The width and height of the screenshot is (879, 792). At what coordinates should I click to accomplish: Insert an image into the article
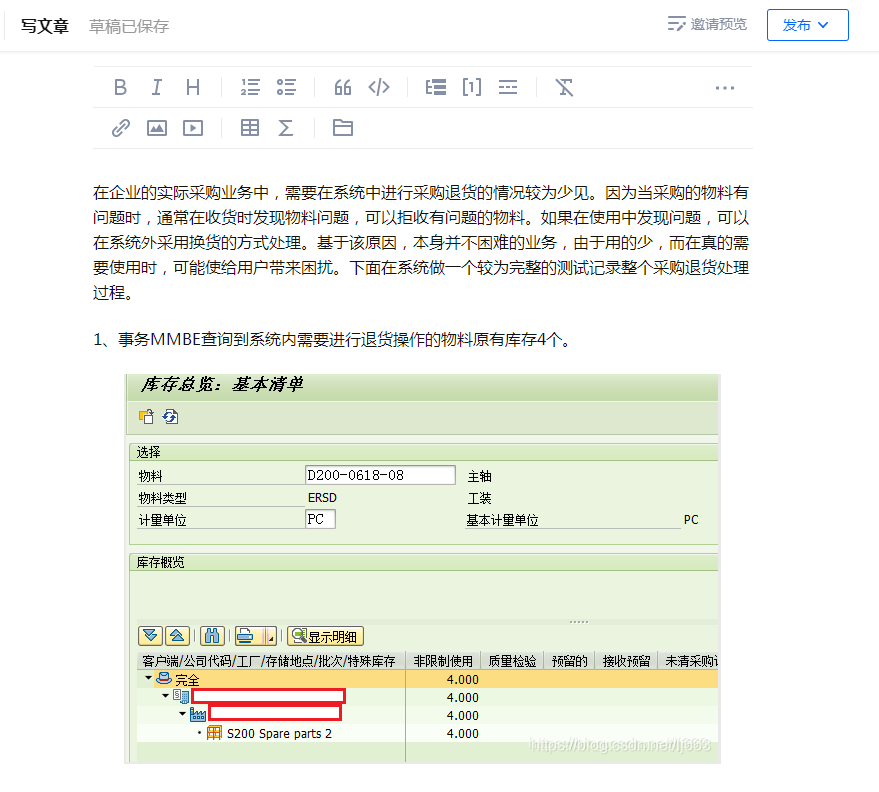click(156, 128)
